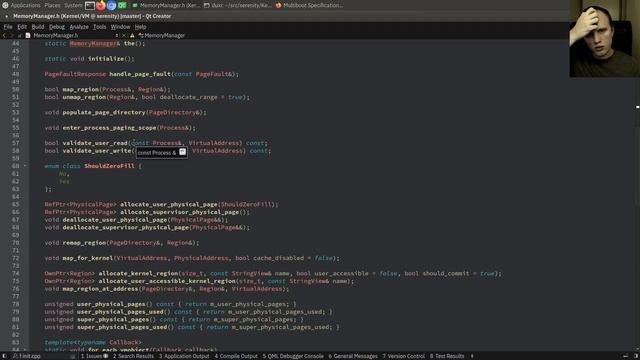Screen dimensions: 640x360
Task: Click the window menu icon left of the title
Action: point(7,16)
